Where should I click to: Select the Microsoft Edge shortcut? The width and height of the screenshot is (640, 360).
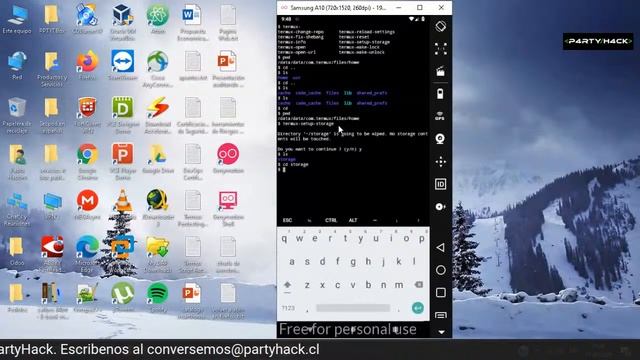(x=87, y=254)
